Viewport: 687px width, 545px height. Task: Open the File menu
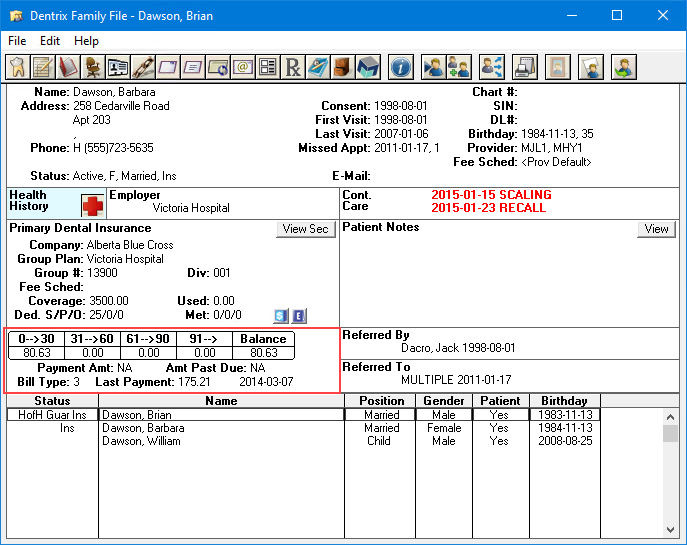tap(17, 41)
